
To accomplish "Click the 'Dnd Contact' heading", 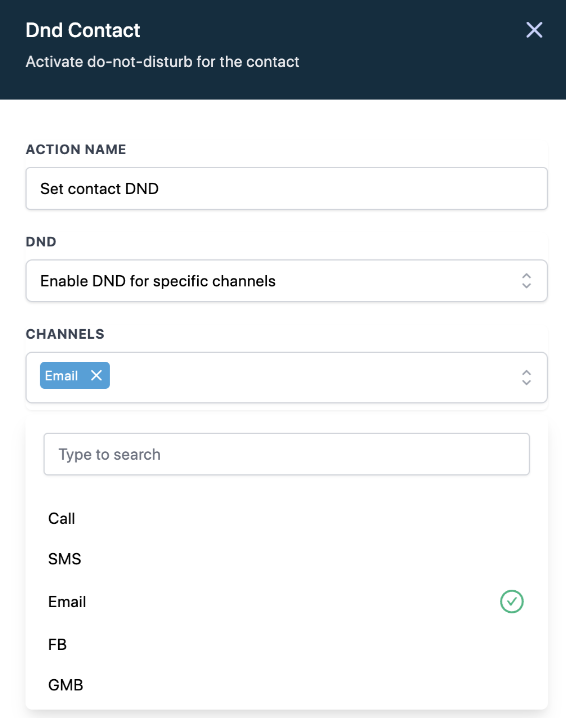I will 83,30.
